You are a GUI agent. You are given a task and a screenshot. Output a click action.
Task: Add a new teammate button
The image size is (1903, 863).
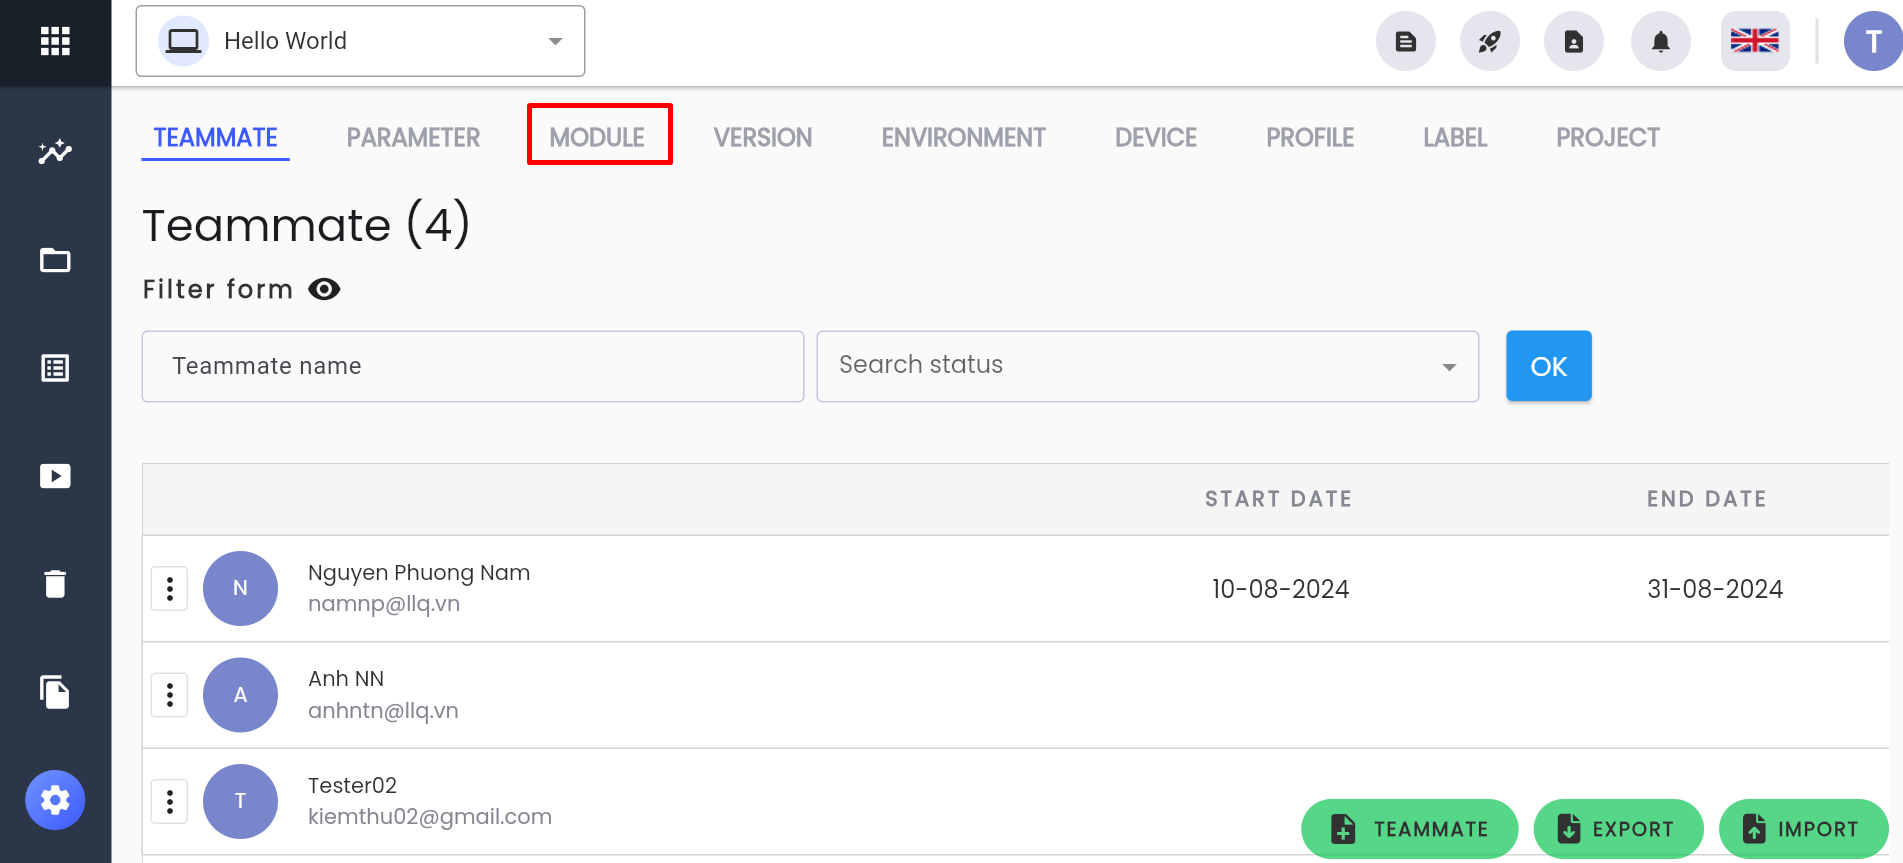[1410, 829]
